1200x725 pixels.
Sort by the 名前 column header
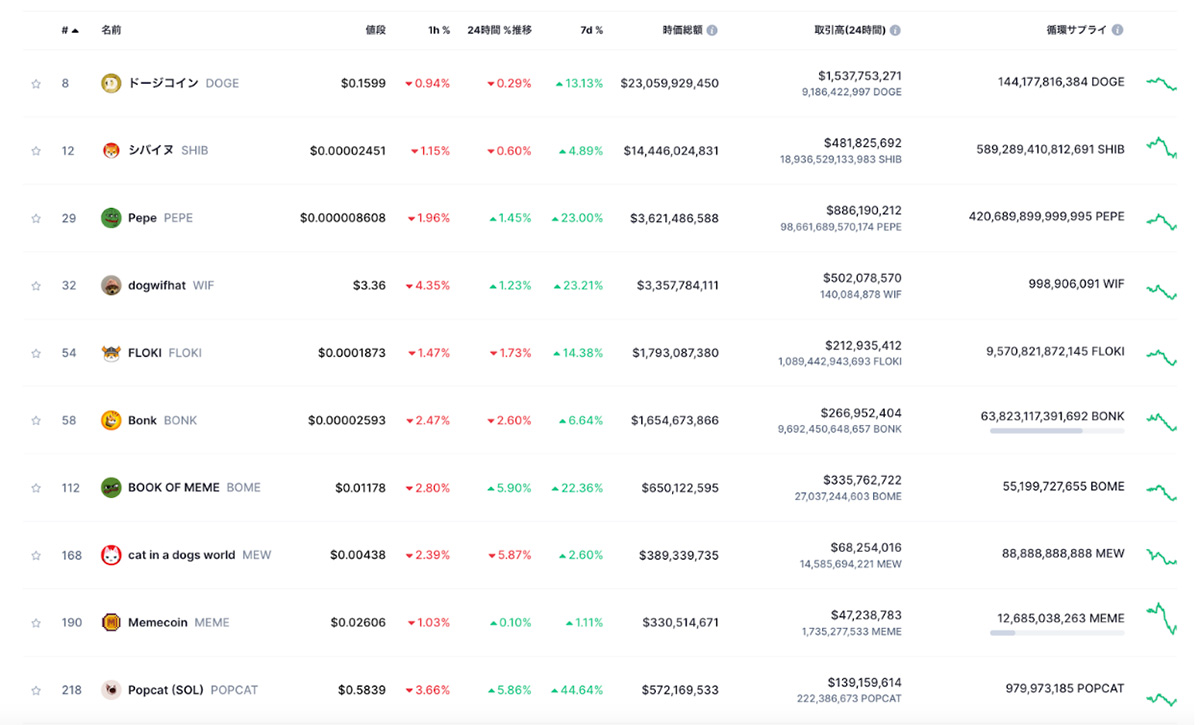point(111,30)
